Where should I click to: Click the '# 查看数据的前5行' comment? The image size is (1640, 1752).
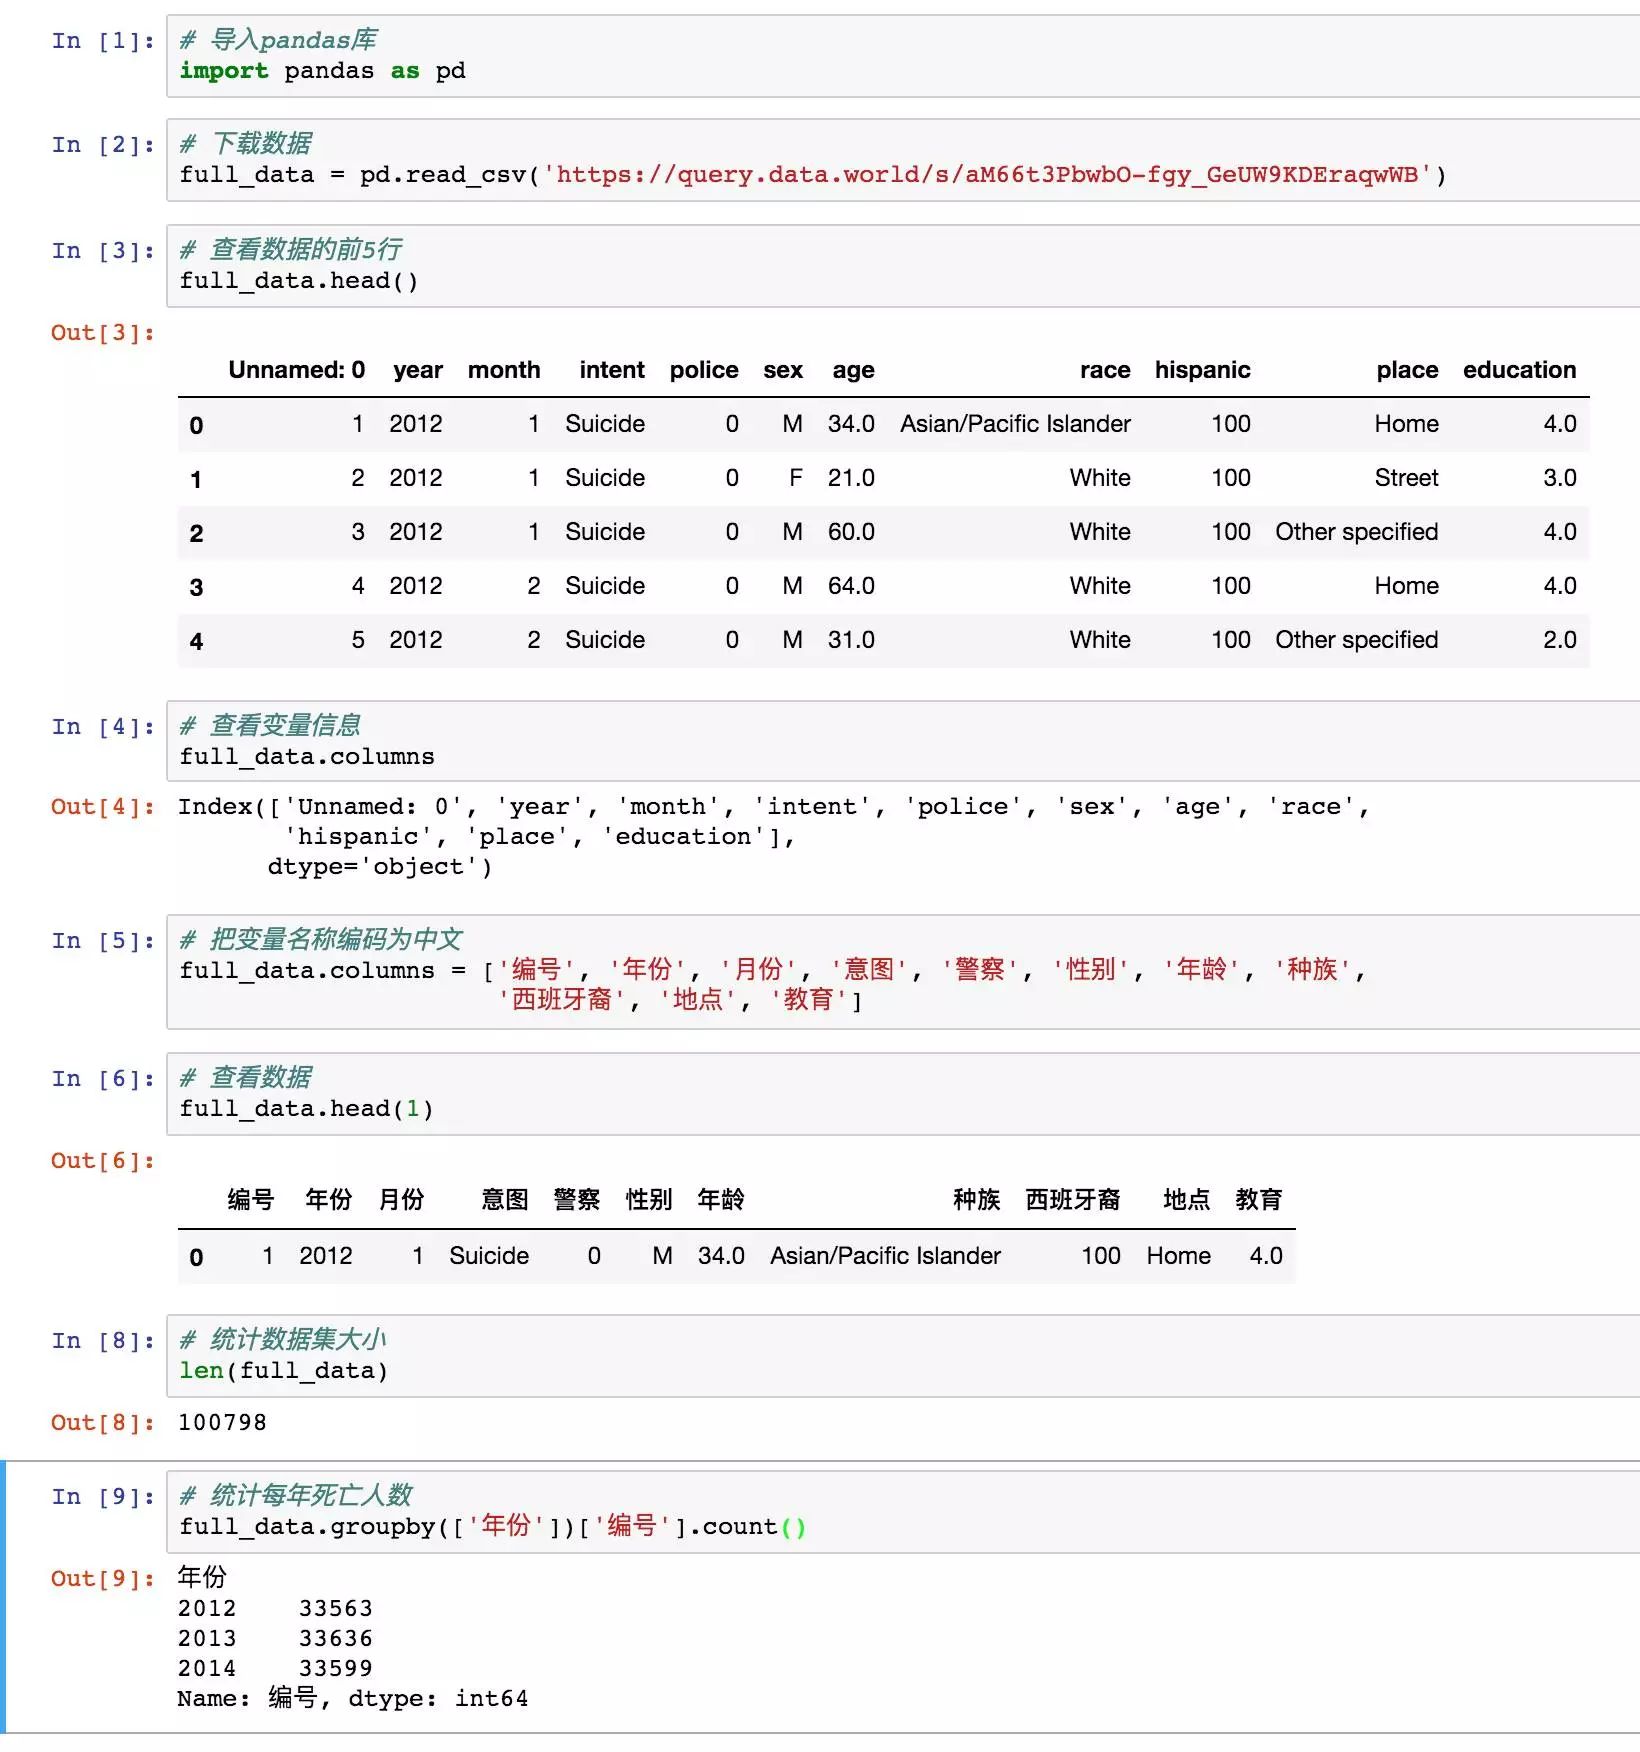291,250
